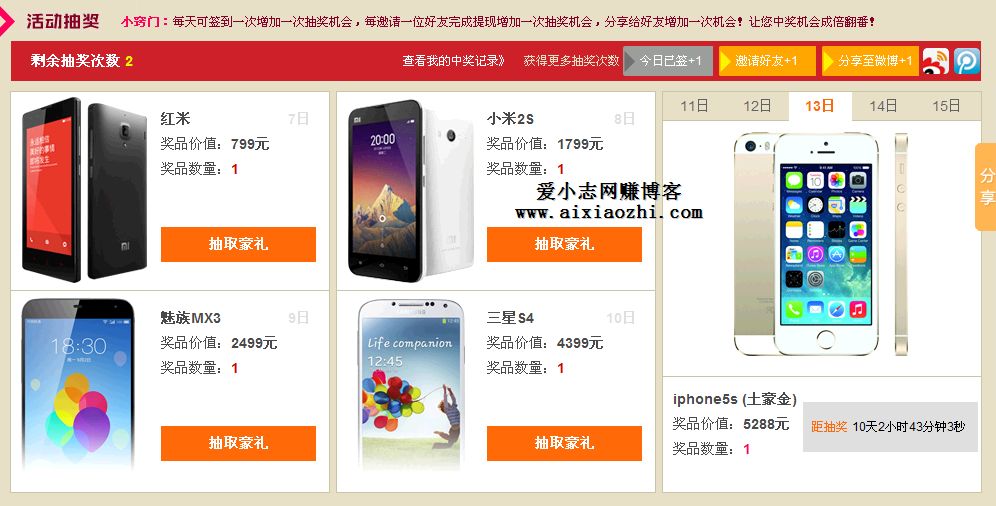Viewport: 996px width, 506px height.
Task: Click 抽取豪礼 for the 红米 prize
Action: 238,244
